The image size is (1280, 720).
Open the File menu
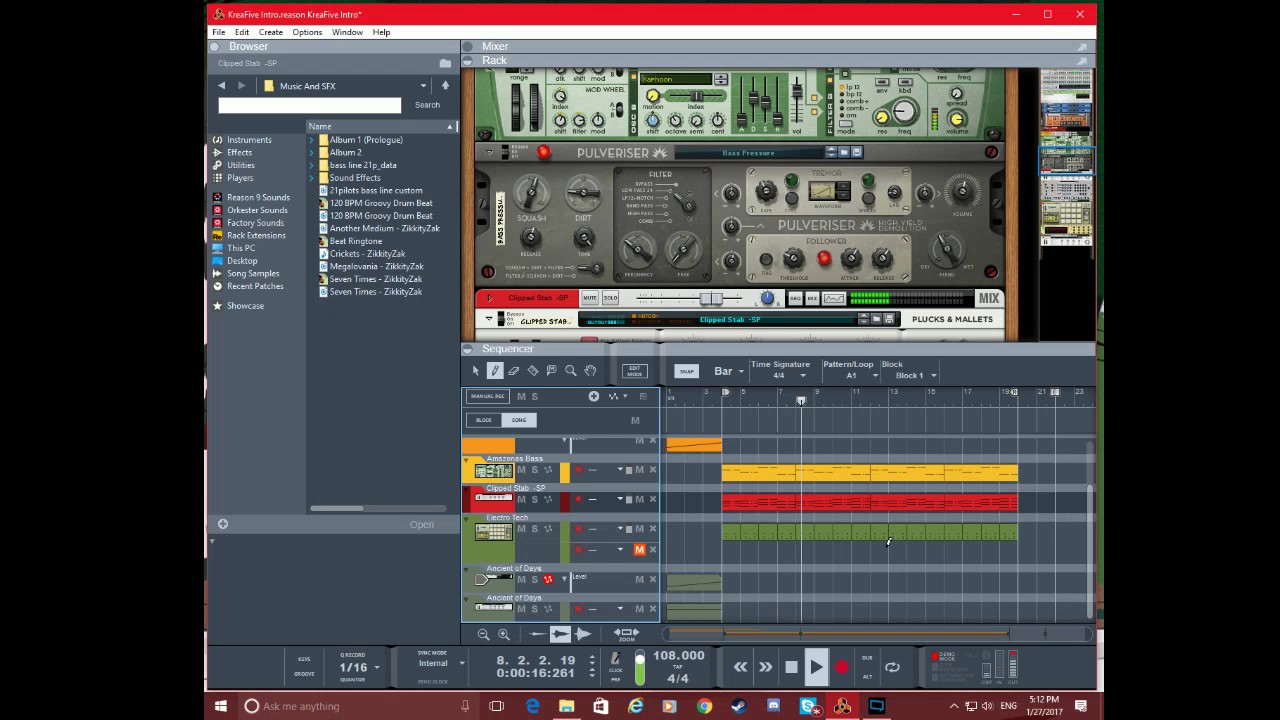[218, 32]
